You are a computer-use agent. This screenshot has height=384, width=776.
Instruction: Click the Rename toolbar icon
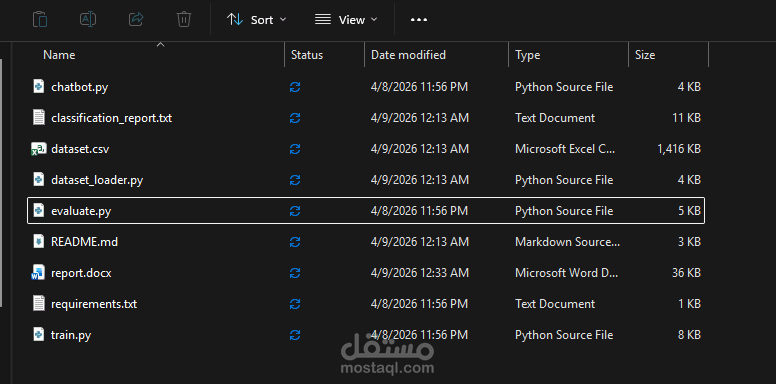(88, 19)
